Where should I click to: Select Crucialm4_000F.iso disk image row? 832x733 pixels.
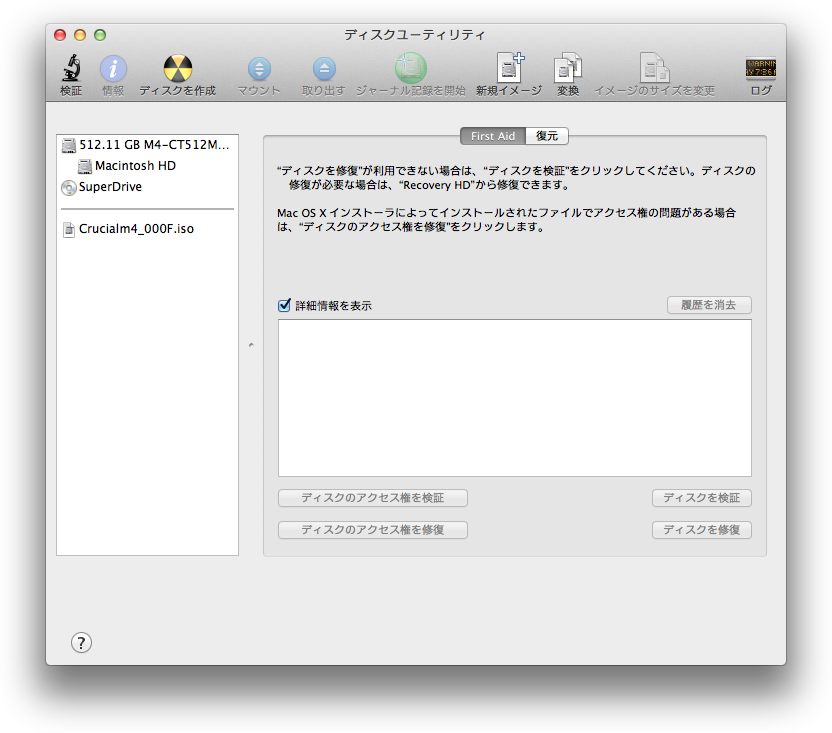[x=148, y=229]
